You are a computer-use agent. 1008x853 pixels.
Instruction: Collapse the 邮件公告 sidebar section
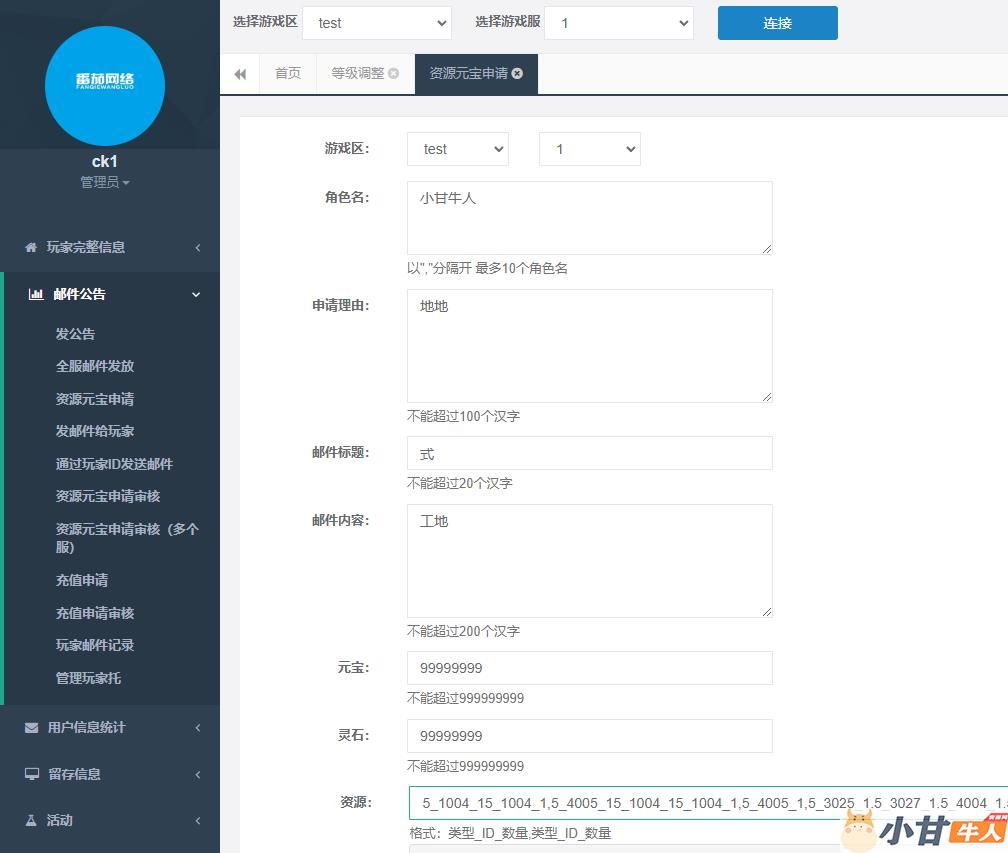(196, 294)
